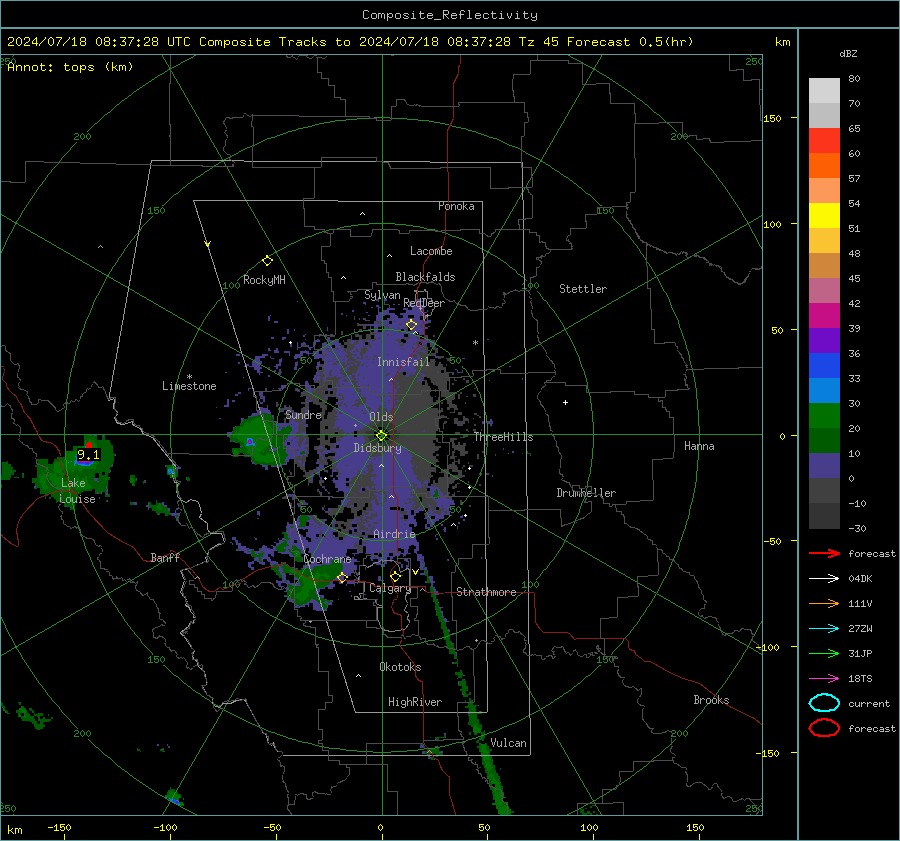Click the 10 dBZ slate-blue swatch

point(824,466)
